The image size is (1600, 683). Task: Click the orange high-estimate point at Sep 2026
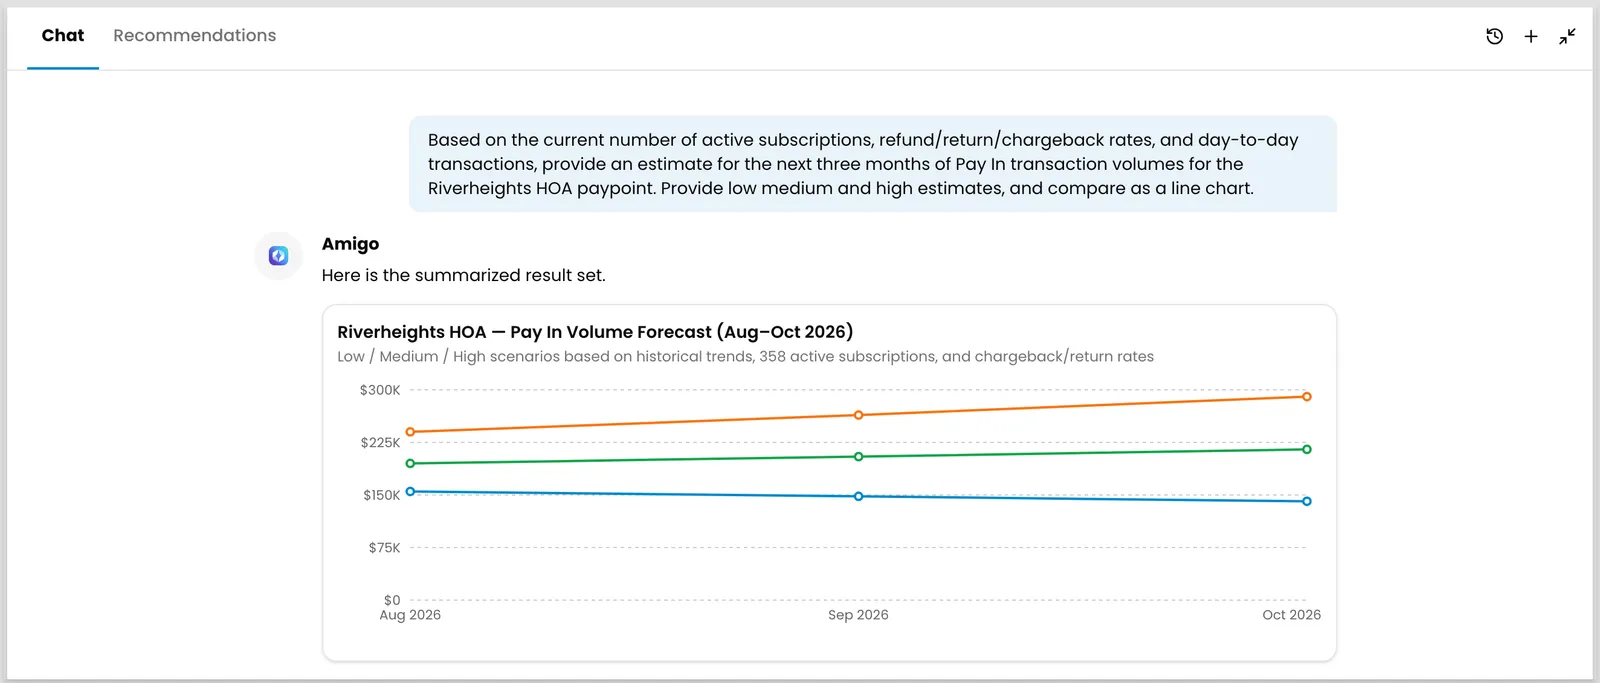click(x=858, y=415)
